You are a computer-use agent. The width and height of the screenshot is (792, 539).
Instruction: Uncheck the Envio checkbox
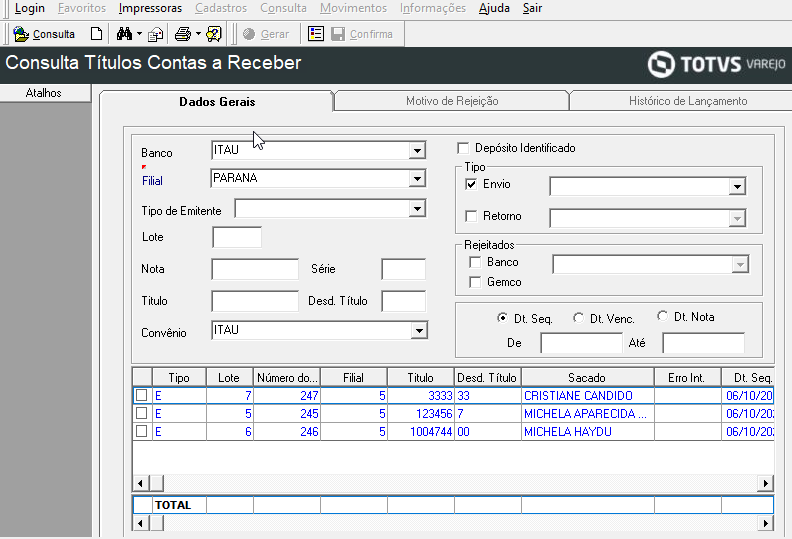pyautogui.click(x=471, y=184)
